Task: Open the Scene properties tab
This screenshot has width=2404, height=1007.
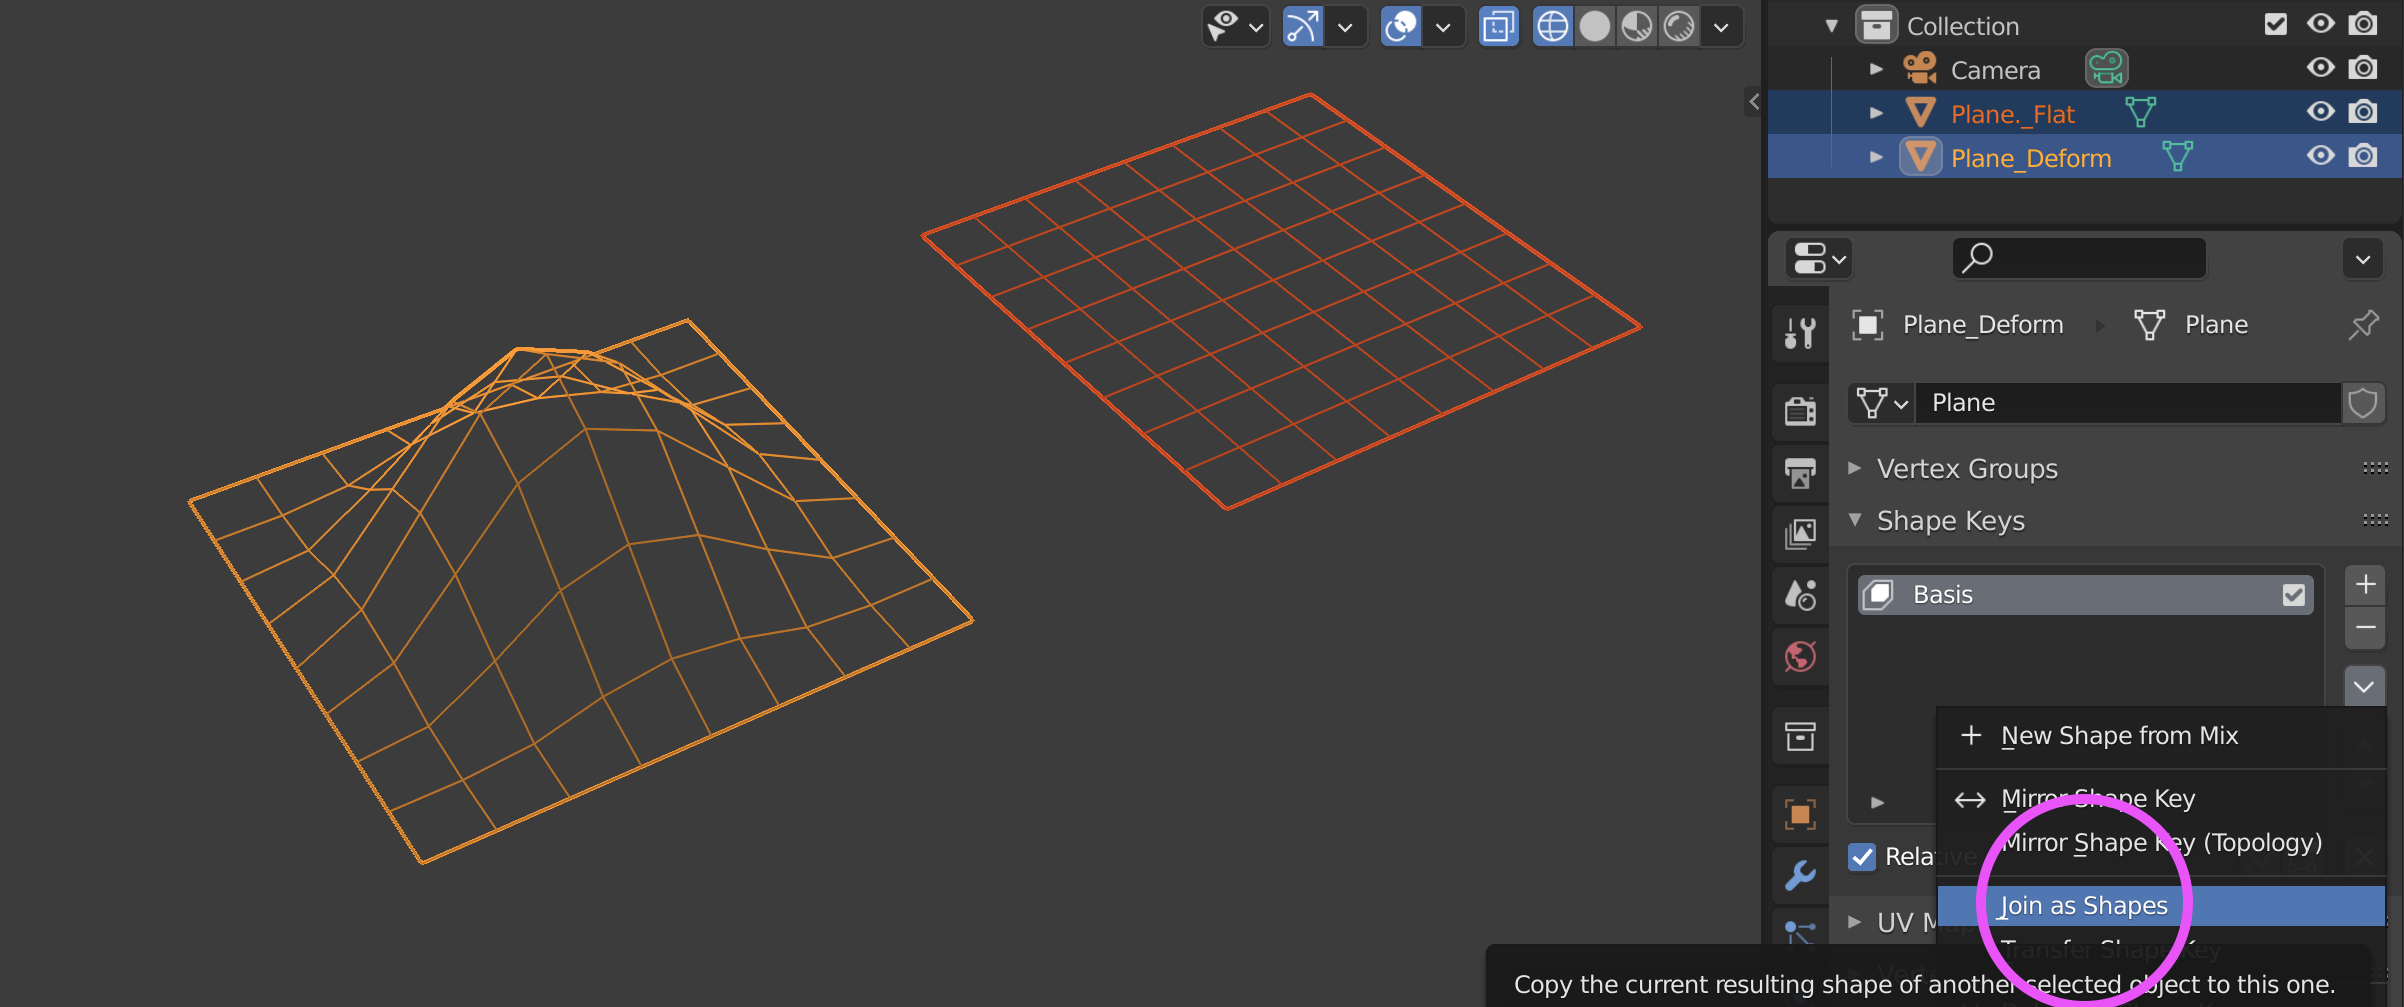Action: pos(1800,595)
